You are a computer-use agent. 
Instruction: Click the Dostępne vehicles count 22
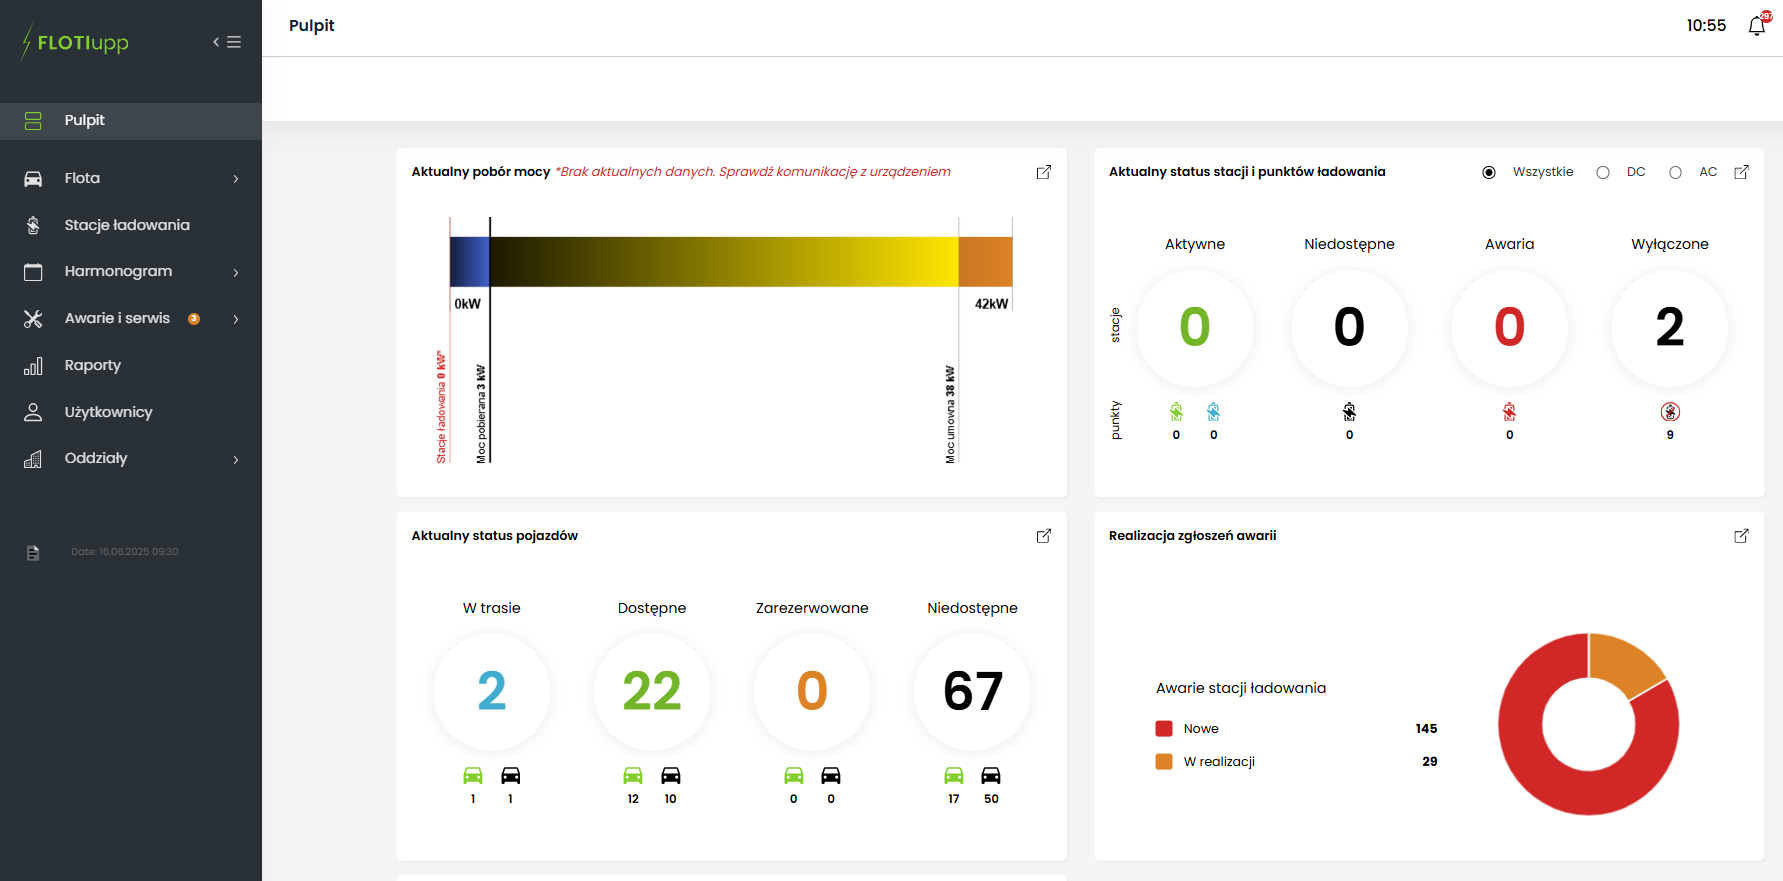point(651,691)
